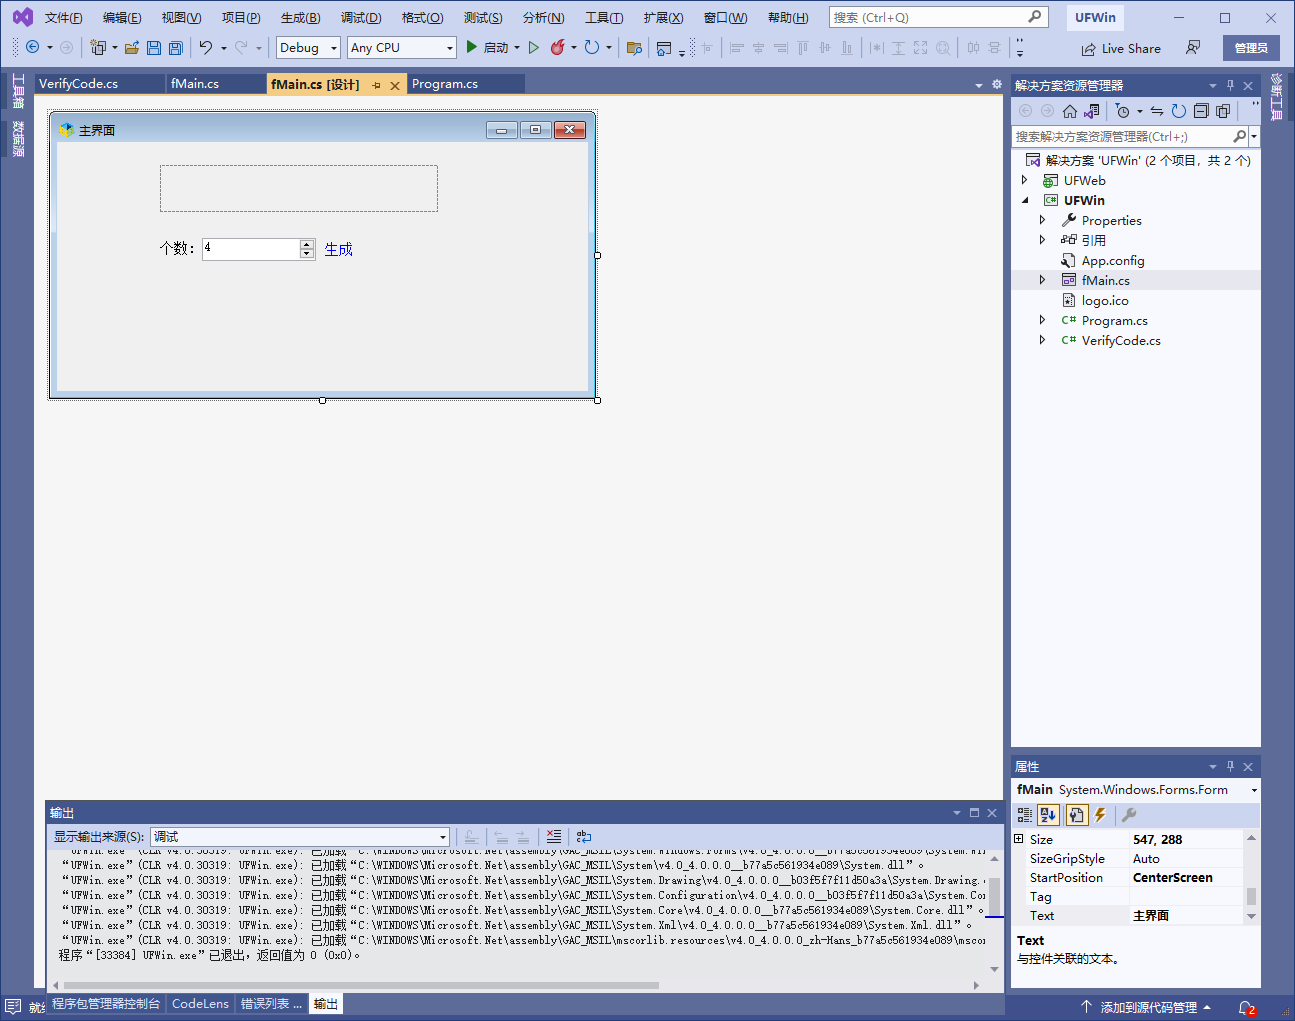Toggle auto-hide pin on Properties panel

point(1230,766)
